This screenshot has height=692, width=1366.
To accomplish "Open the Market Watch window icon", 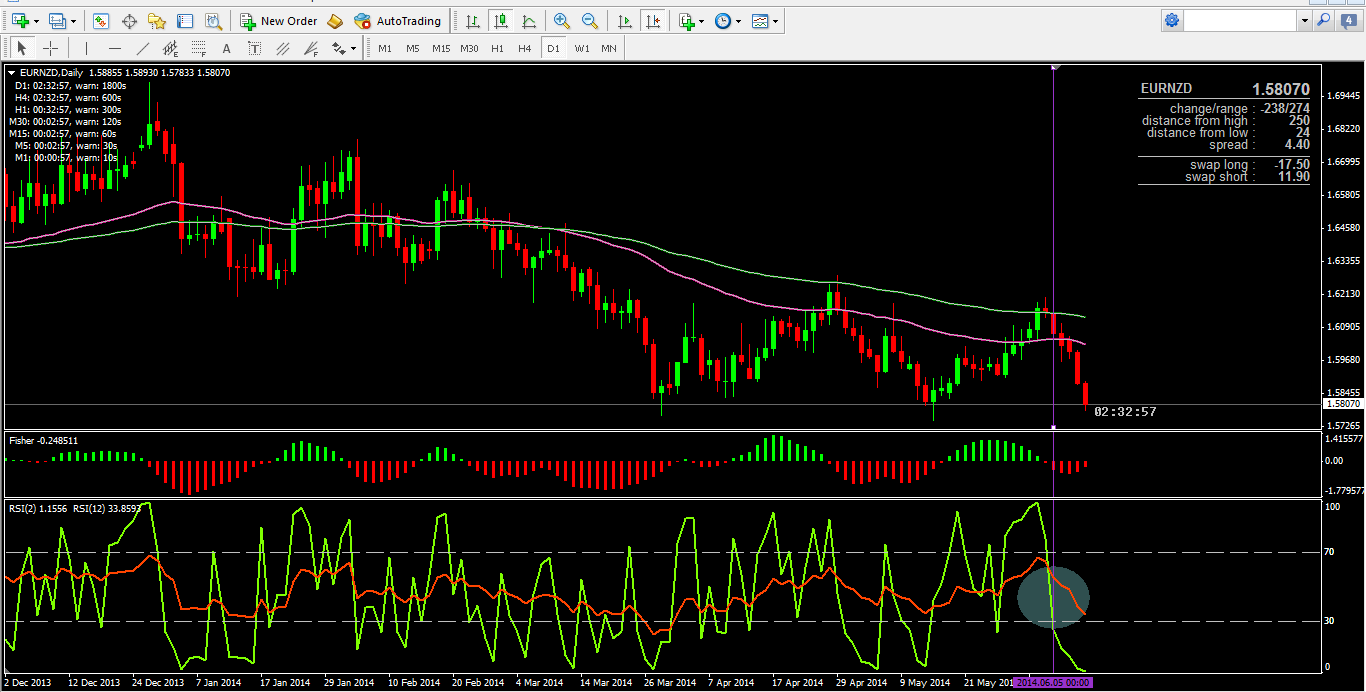I will (101, 21).
